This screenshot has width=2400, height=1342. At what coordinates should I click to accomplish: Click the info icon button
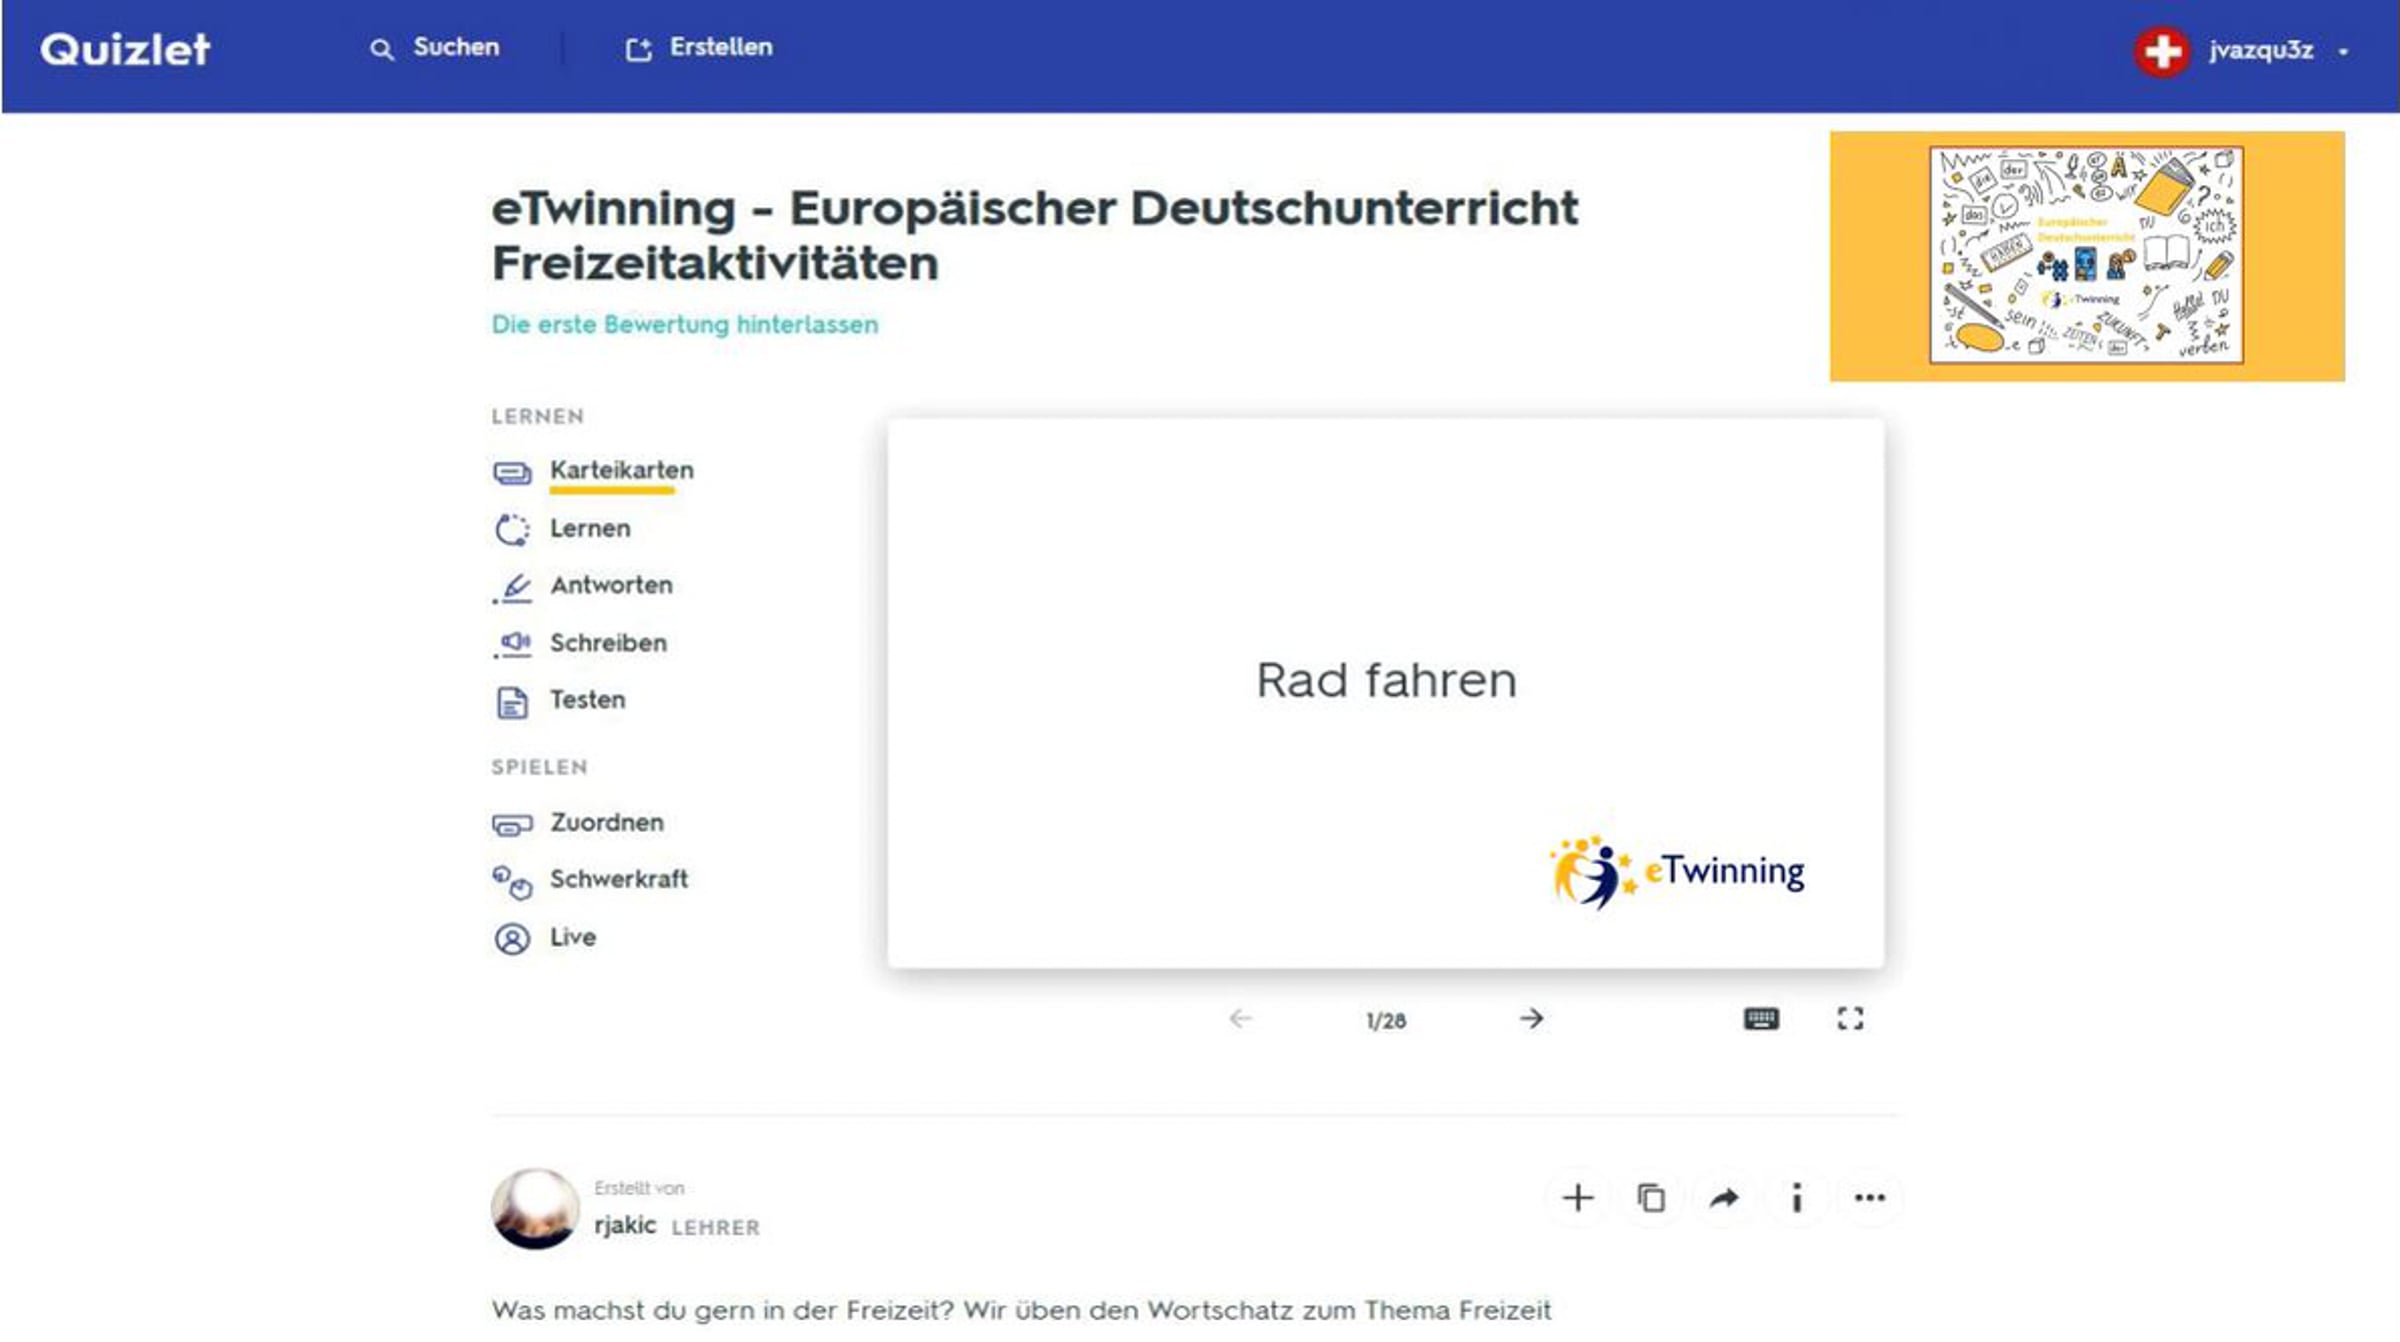1797,1198
